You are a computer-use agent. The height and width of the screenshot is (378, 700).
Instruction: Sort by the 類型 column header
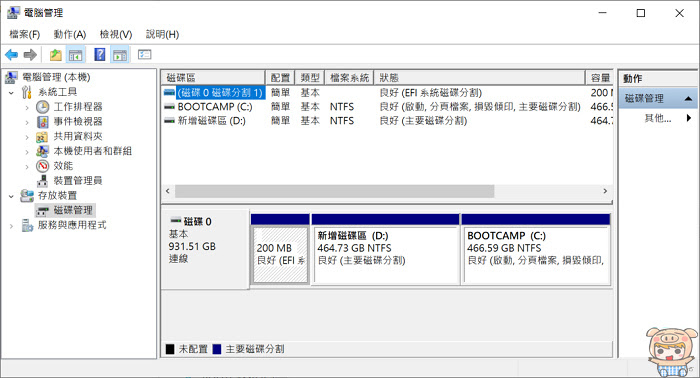[310, 78]
